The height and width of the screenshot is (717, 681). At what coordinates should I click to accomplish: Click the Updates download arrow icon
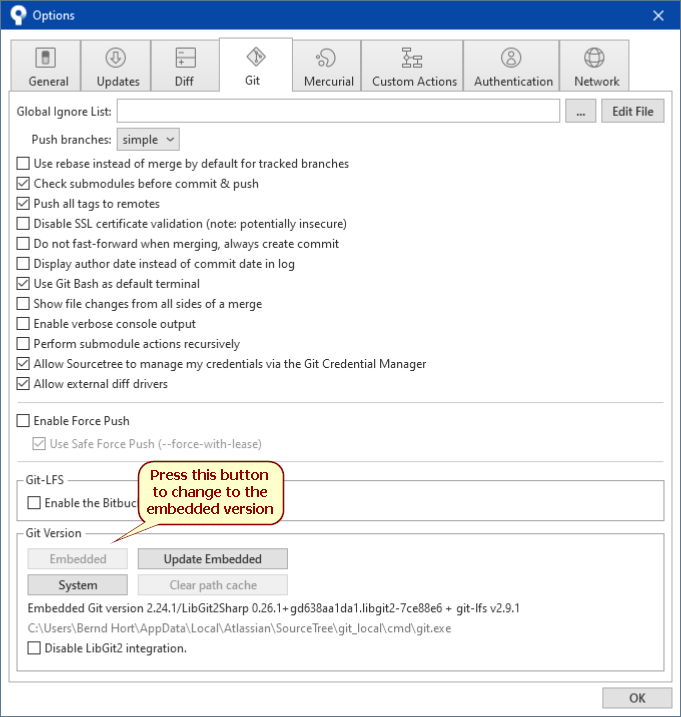point(116,58)
